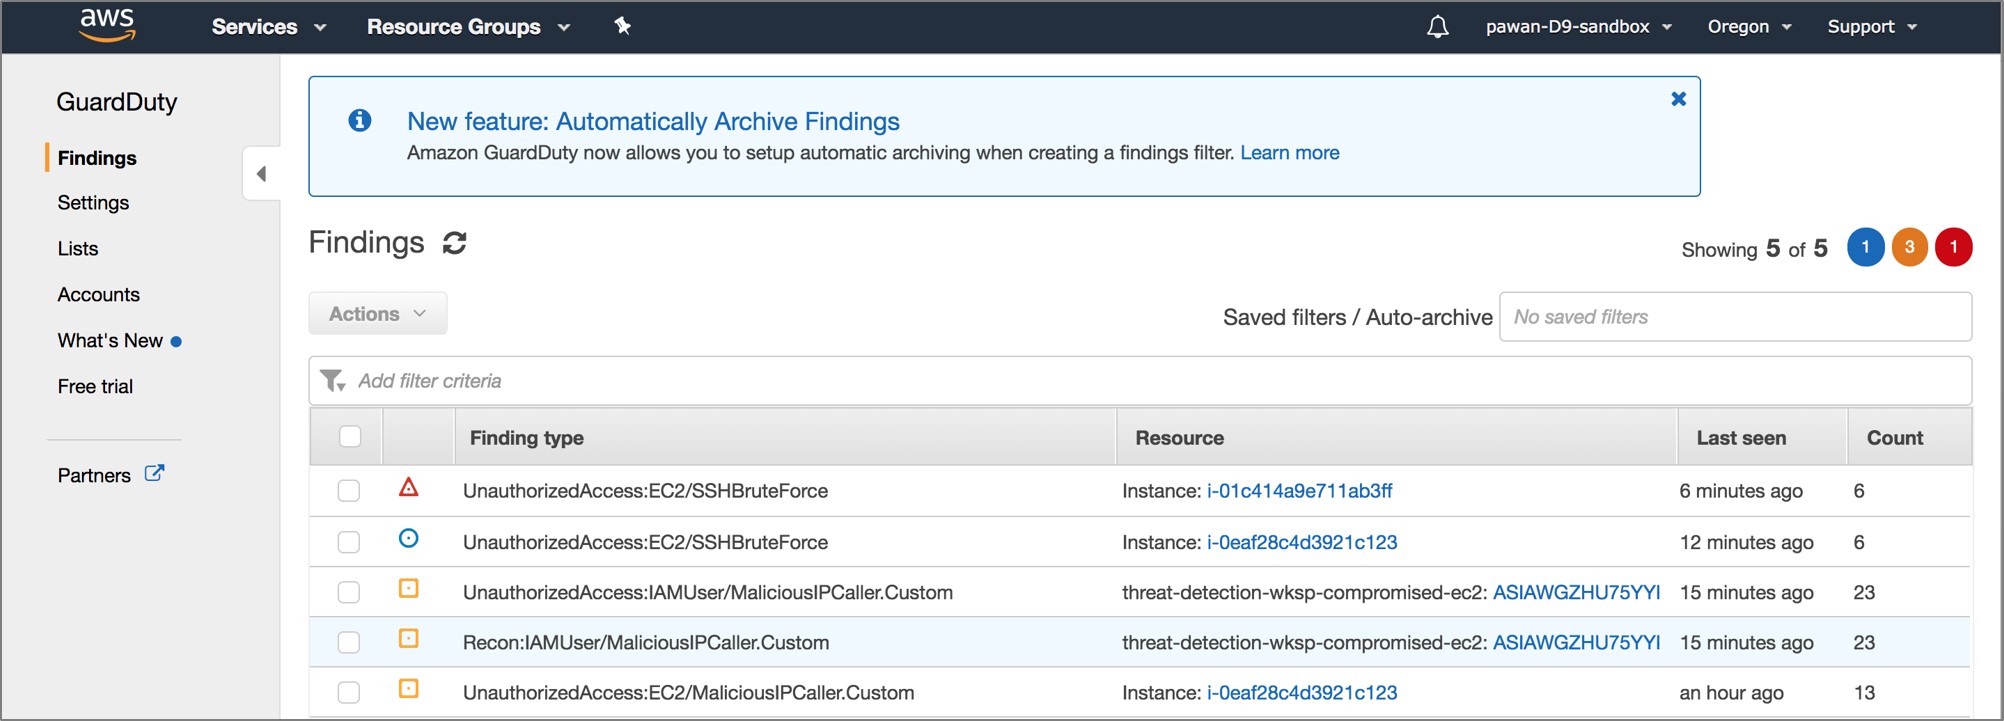Close the new feature banner
Image resolution: width=2004 pixels, height=721 pixels.
click(1679, 99)
